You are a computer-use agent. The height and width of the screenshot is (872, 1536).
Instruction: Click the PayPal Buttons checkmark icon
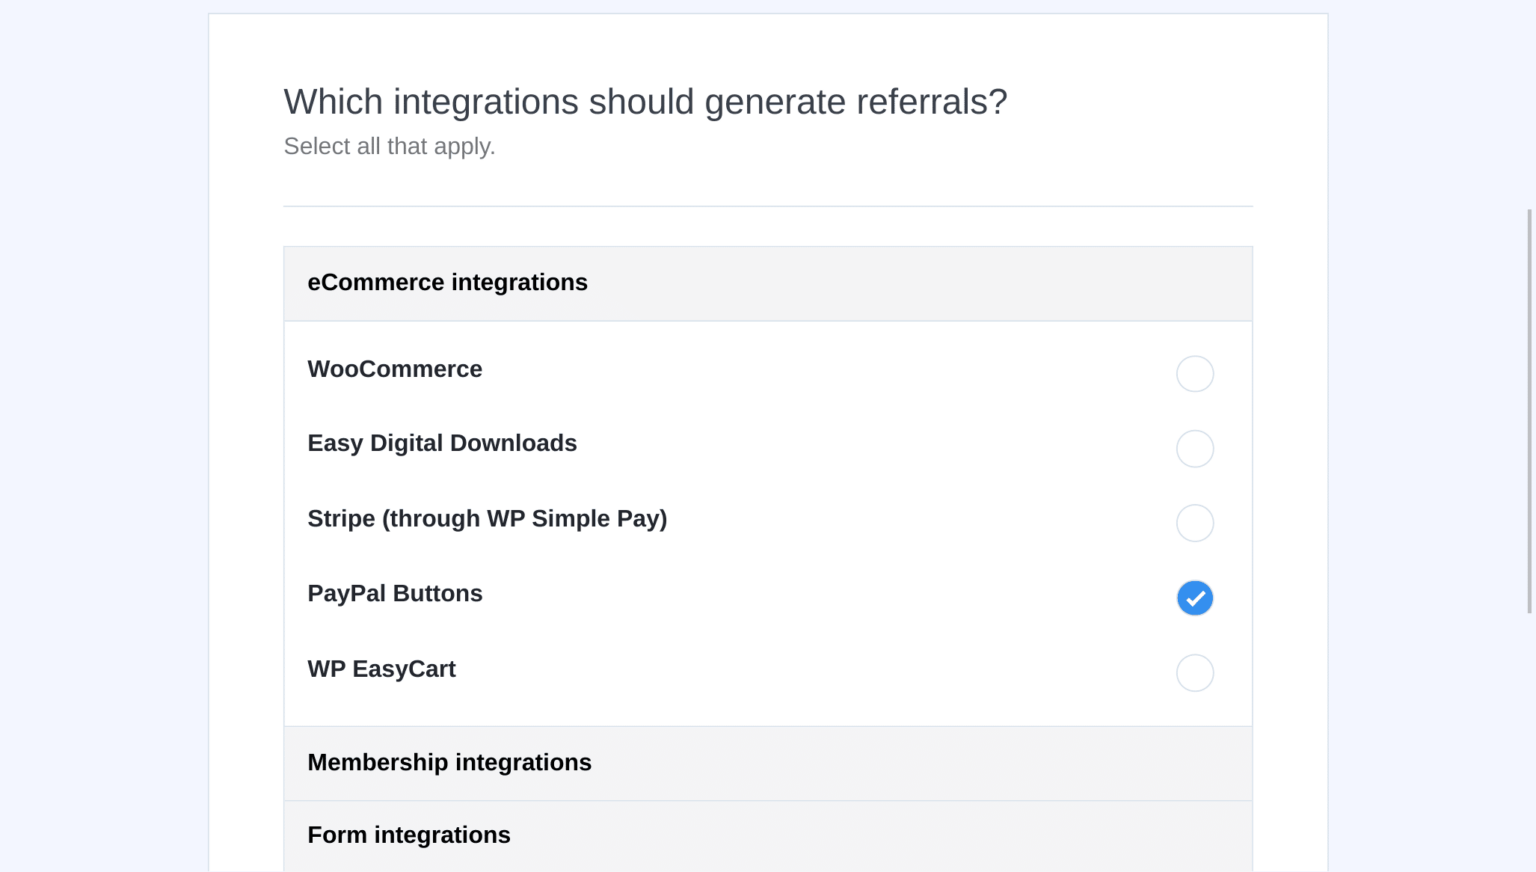(1195, 598)
